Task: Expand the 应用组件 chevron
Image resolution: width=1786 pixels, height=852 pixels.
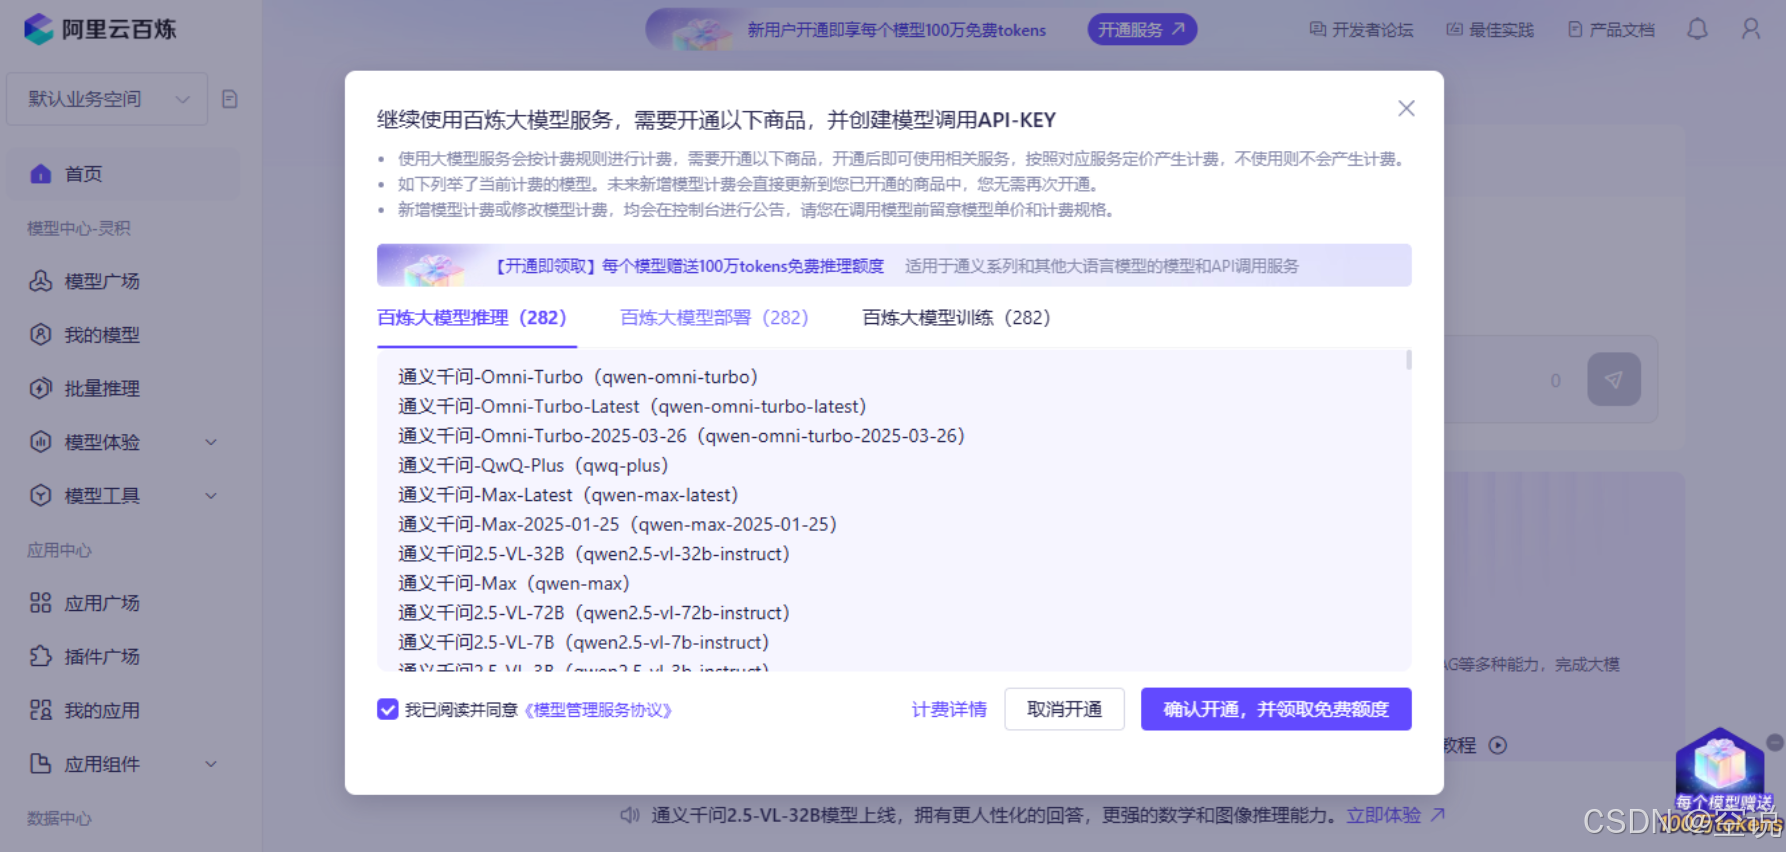Action: tap(211, 764)
